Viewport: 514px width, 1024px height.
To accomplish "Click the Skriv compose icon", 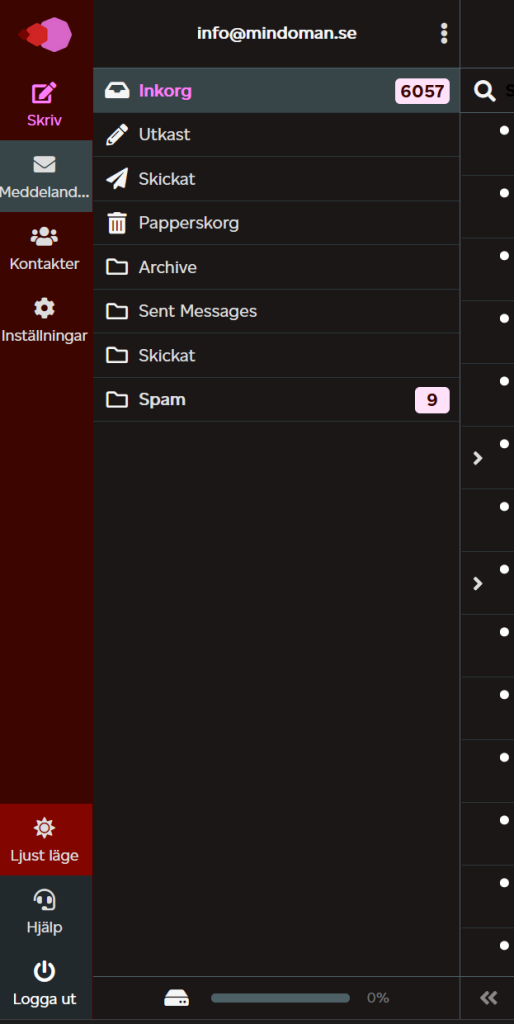I will coord(44,93).
